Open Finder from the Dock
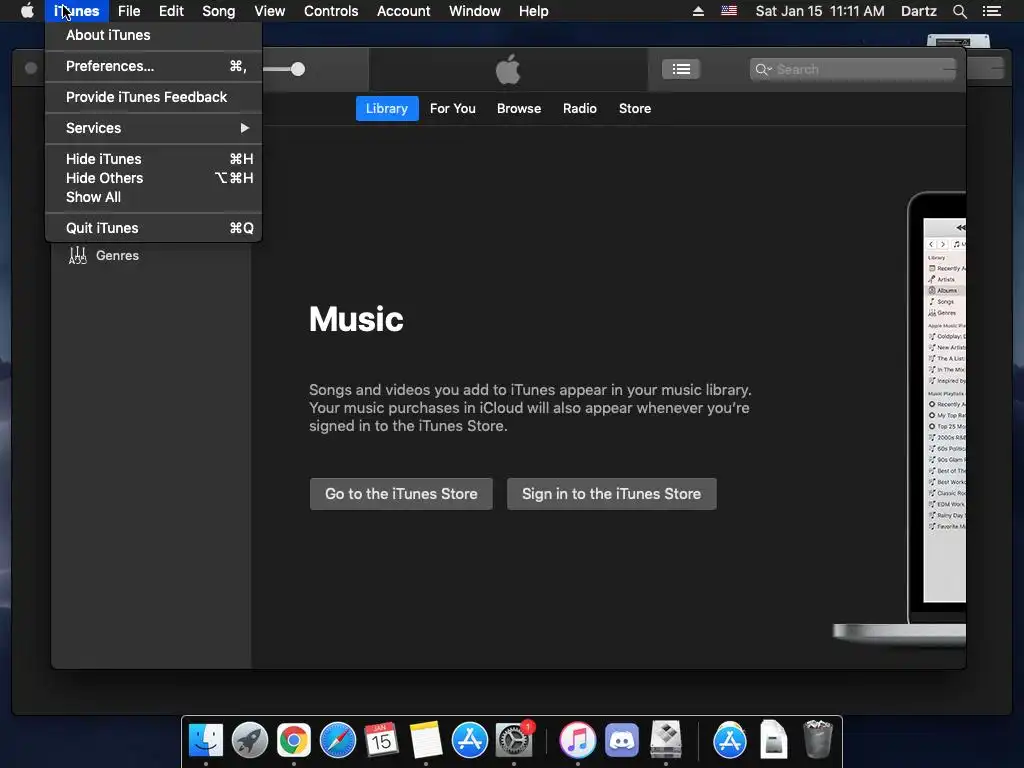 pyautogui.click(x=206, y=740)
